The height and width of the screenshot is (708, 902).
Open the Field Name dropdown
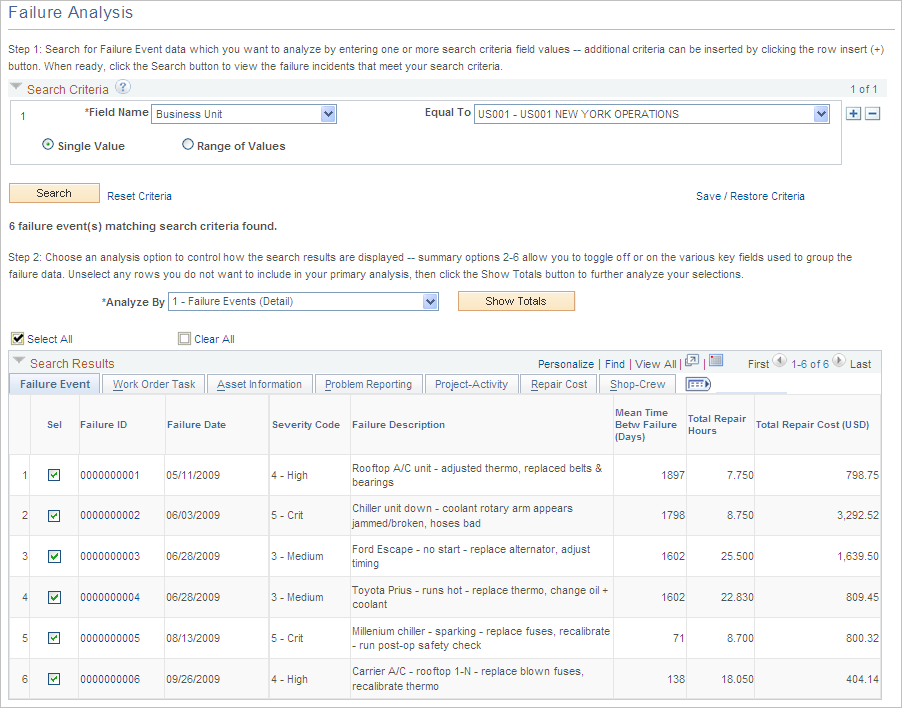point(328,114)
